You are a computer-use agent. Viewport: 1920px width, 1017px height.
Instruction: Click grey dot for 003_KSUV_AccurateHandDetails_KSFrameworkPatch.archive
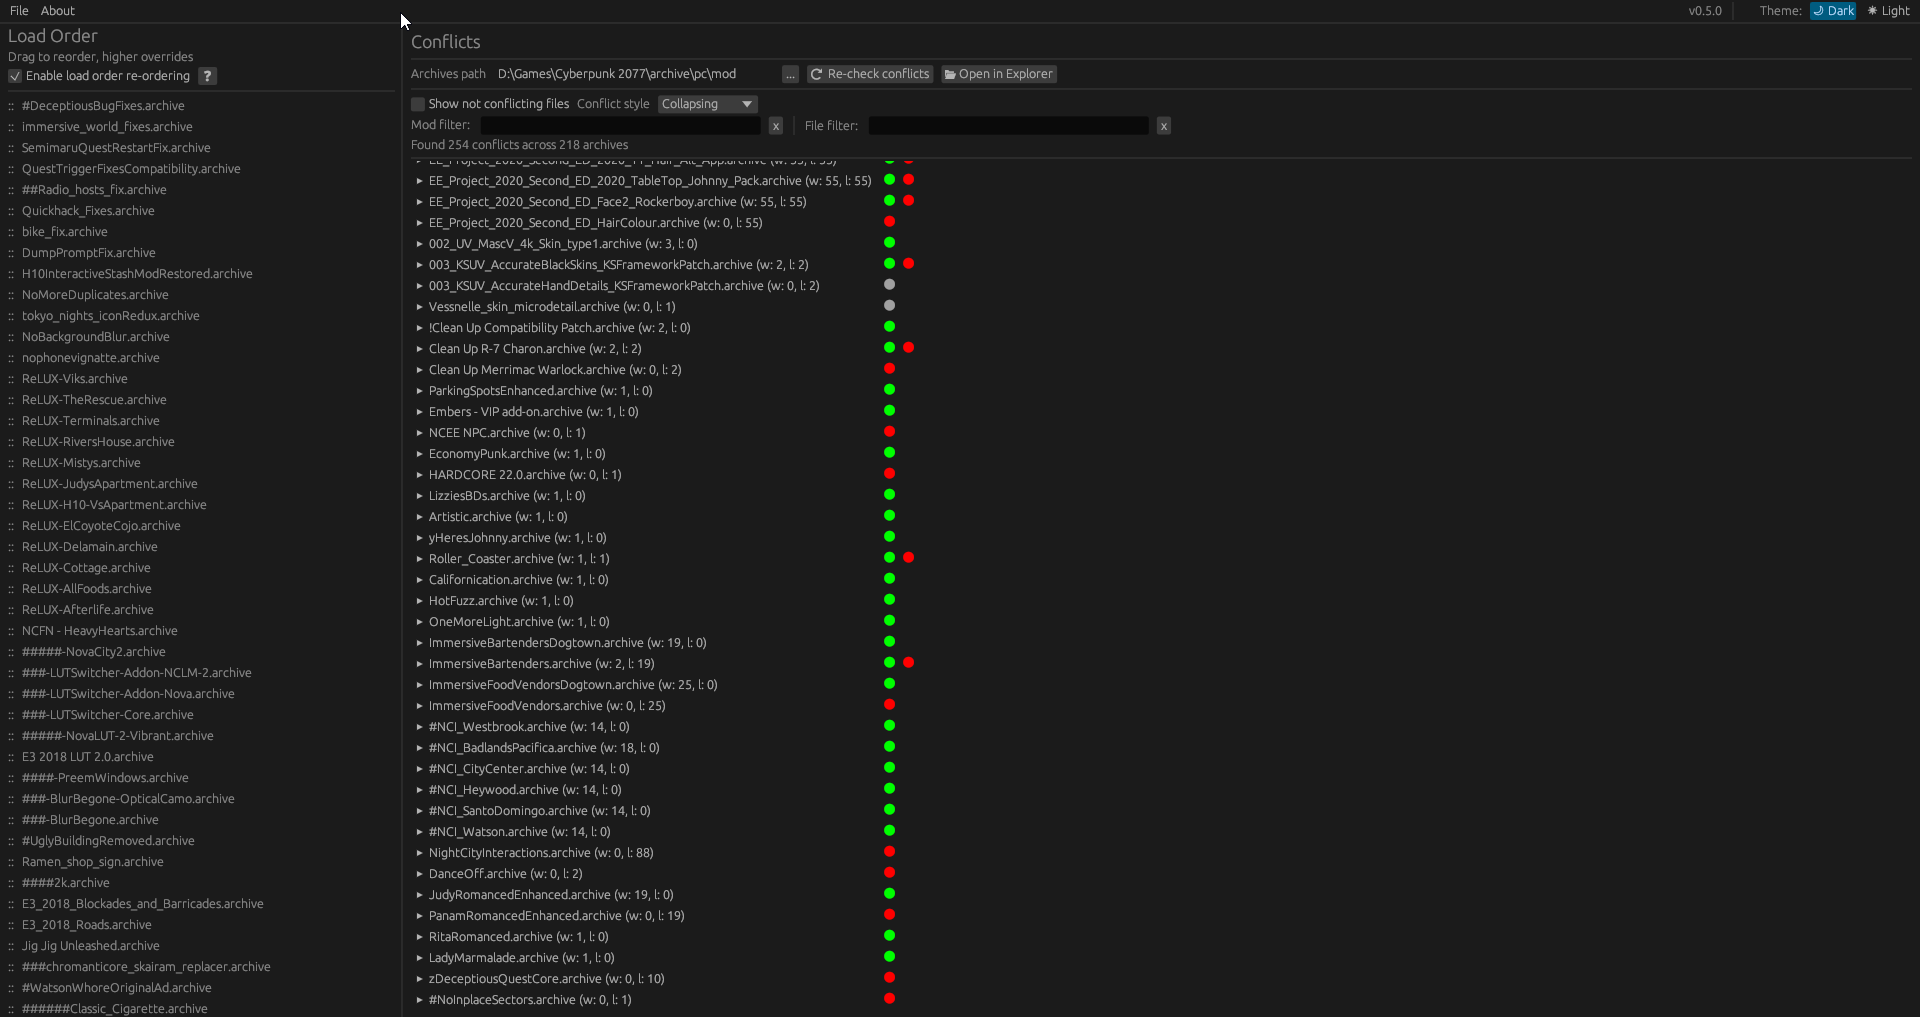tap(889, 284)
